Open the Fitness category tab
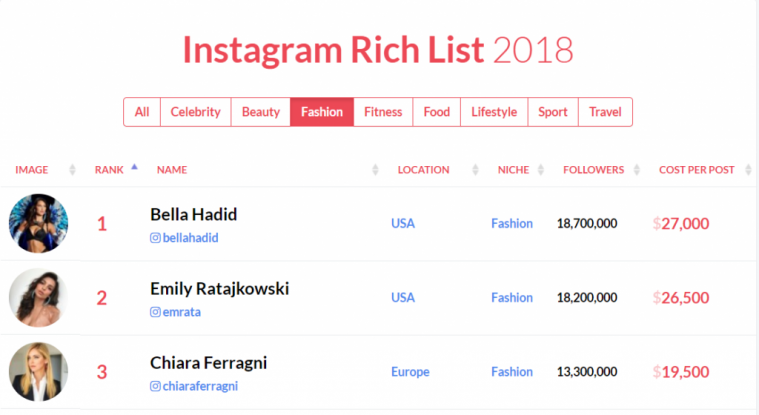This screenshot has height=415, width=759. (383, 112)
